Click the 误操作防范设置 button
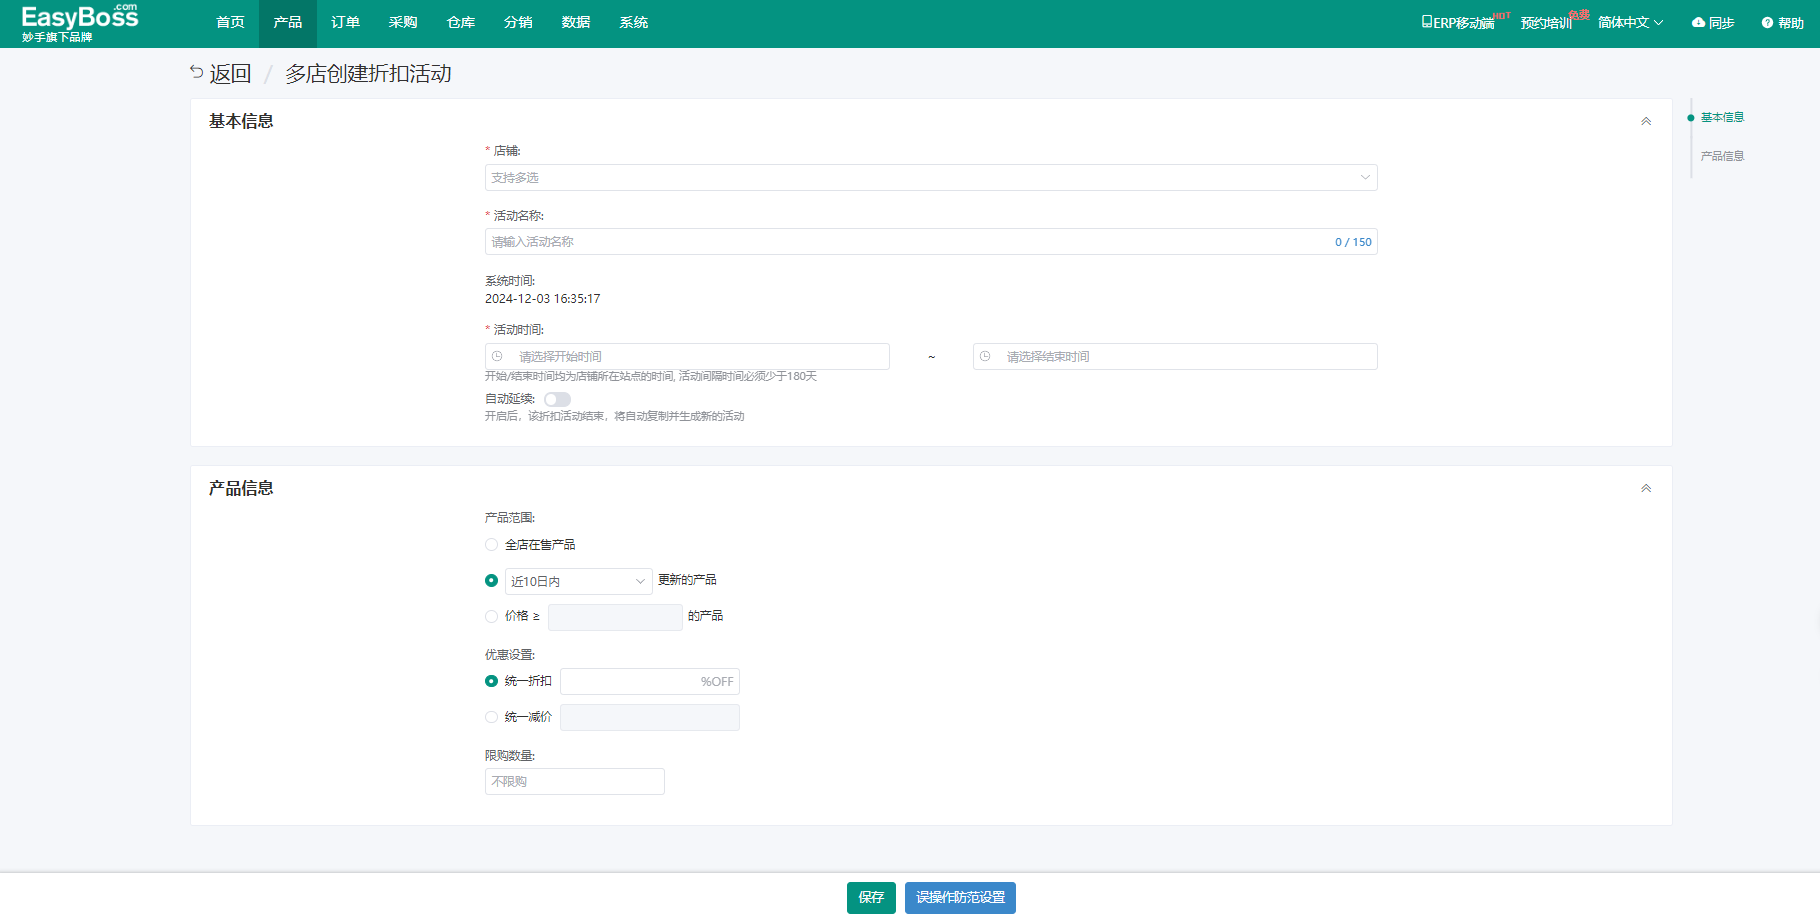The width and height of the screenshot is (1820, 921). (x=960, y=898)
